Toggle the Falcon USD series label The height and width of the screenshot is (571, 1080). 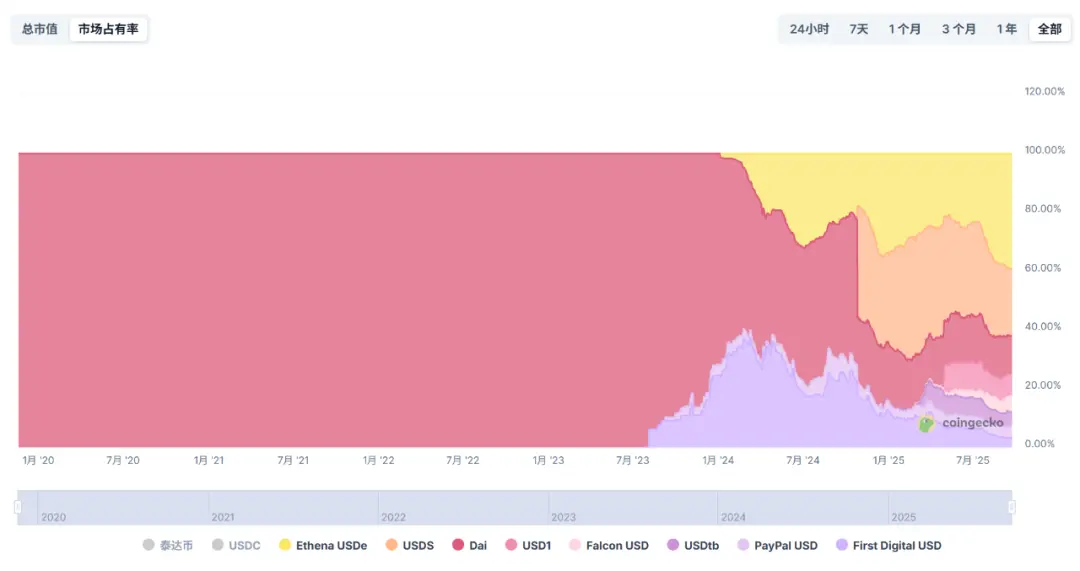[x=617, y=545]
